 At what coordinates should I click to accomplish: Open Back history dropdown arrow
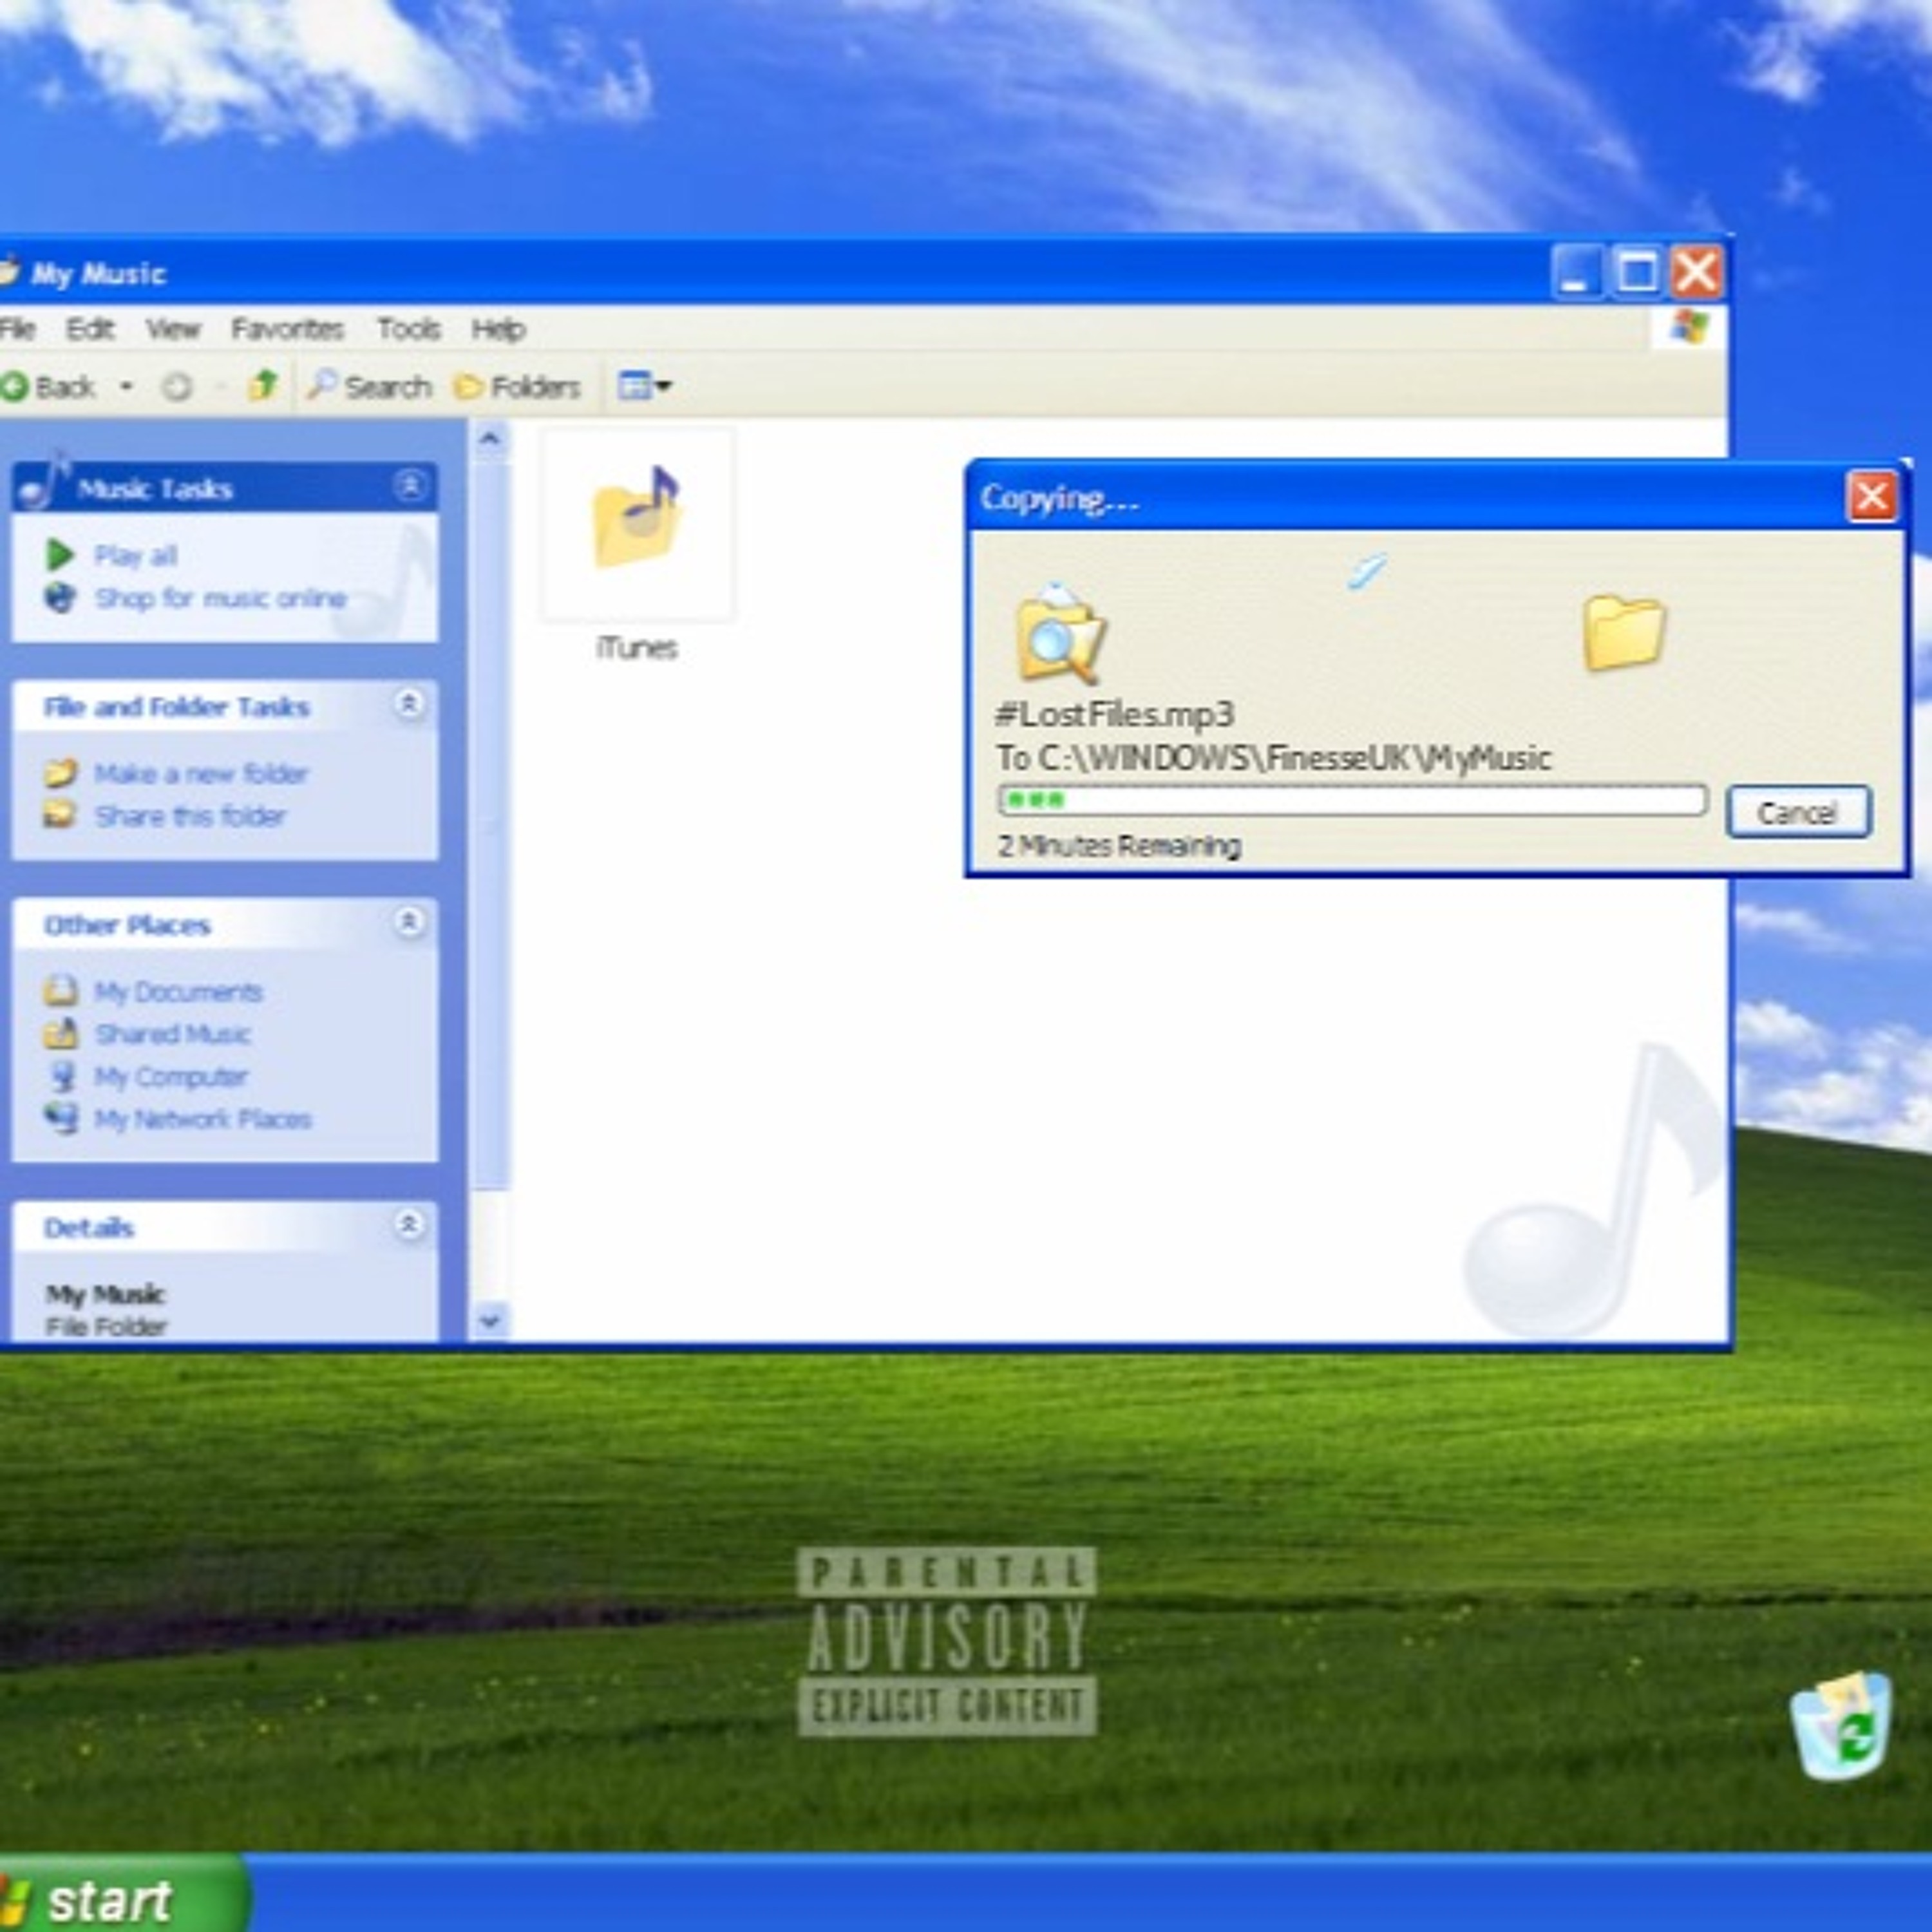tap(126, 387)
